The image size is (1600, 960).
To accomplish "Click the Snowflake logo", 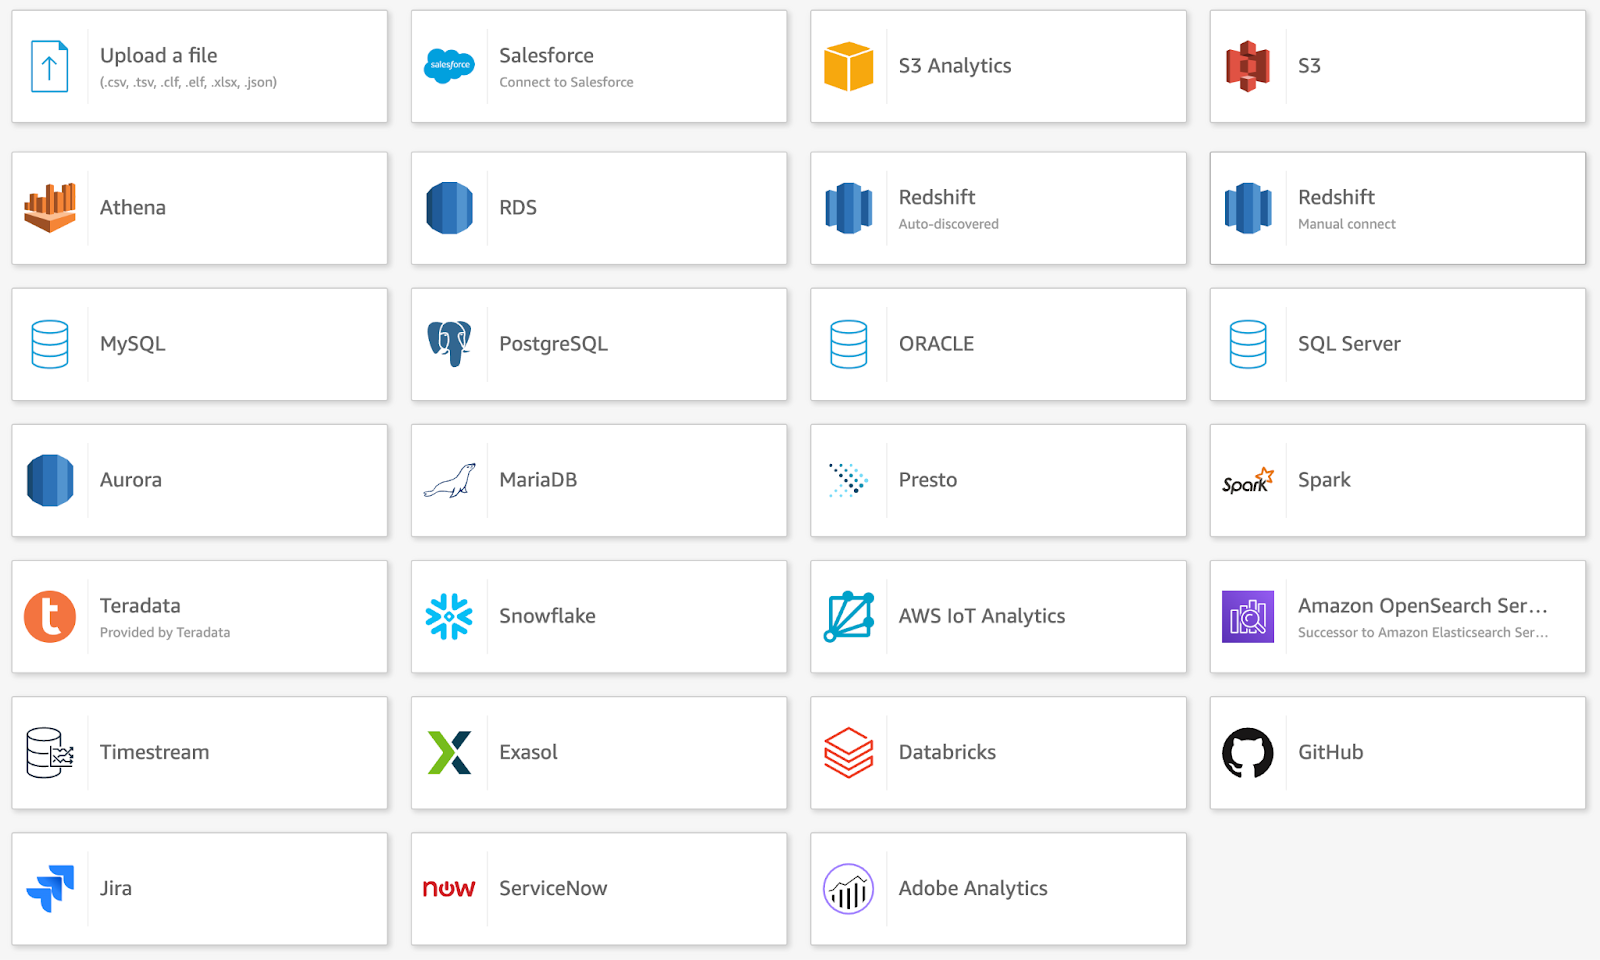I will coord(449,616).
